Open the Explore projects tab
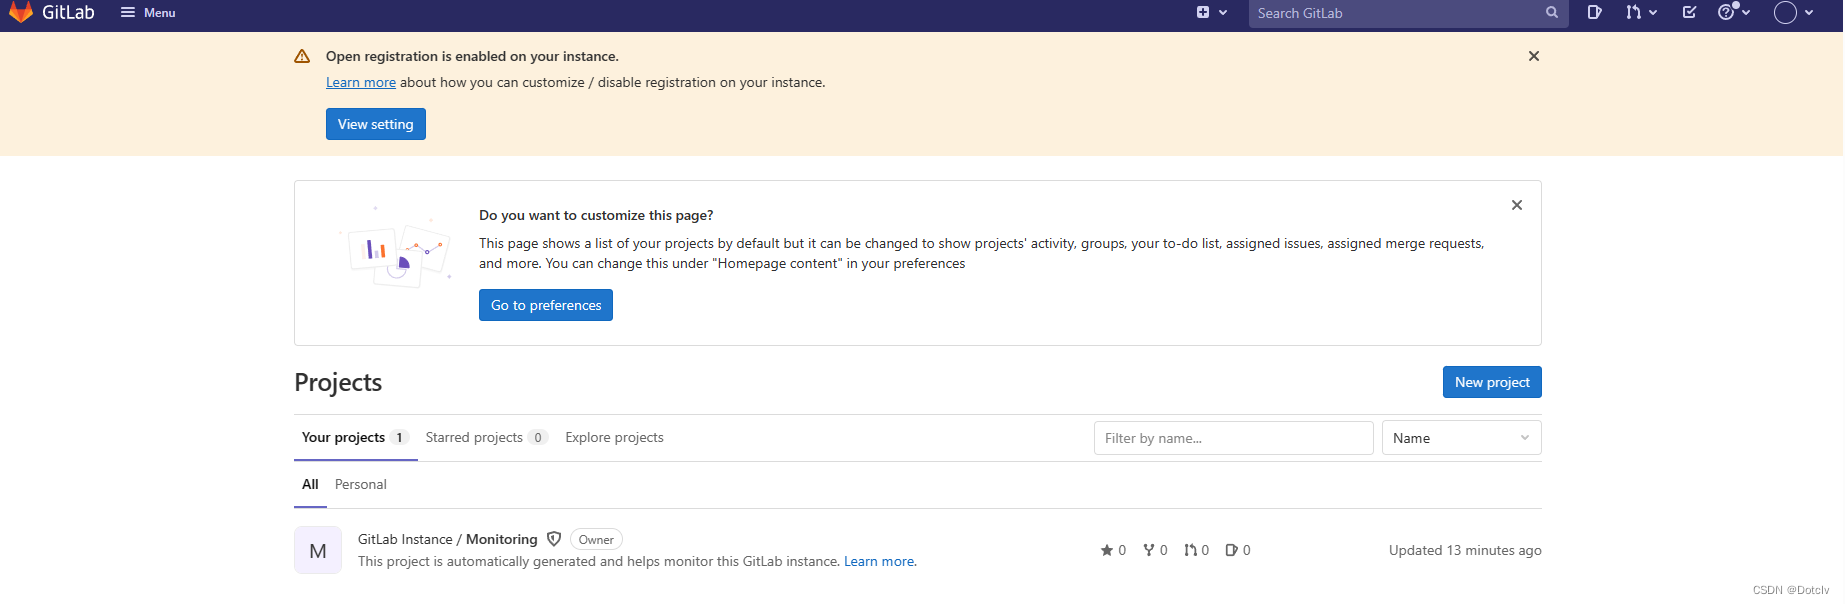1845x604 pixels. tap(614, 438)
